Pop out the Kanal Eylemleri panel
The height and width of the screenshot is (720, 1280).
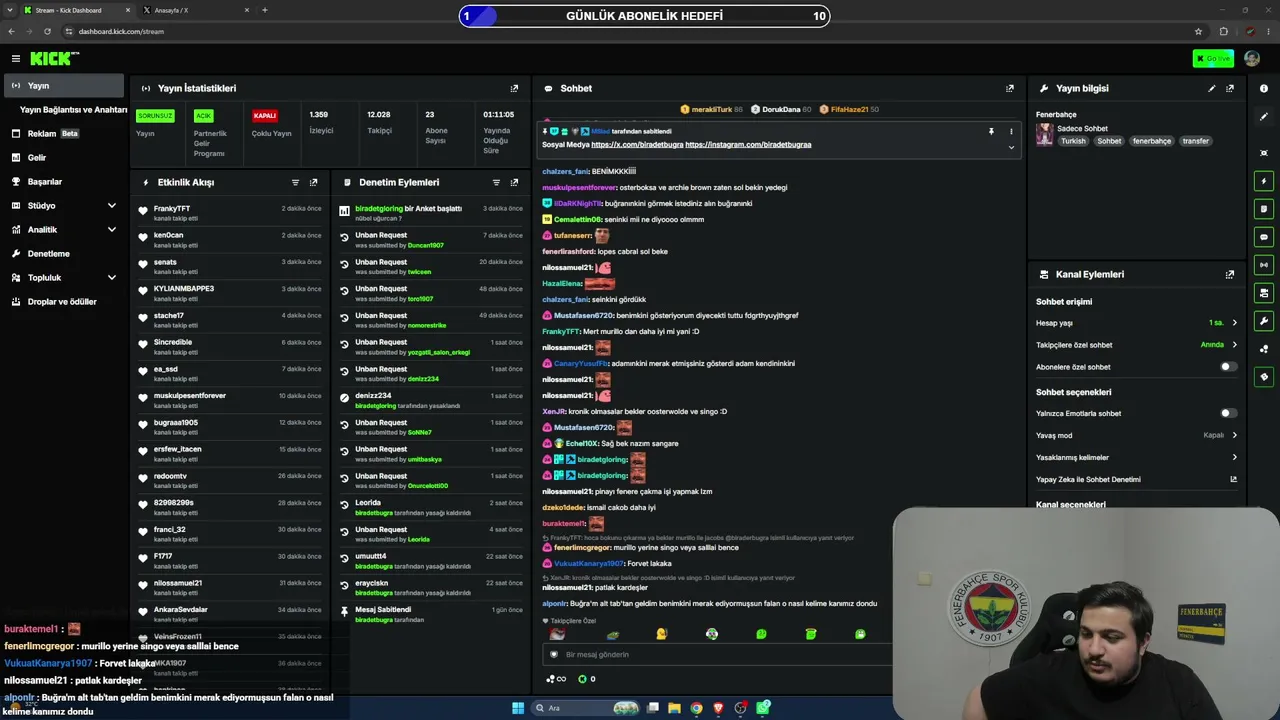[1230, 274]
